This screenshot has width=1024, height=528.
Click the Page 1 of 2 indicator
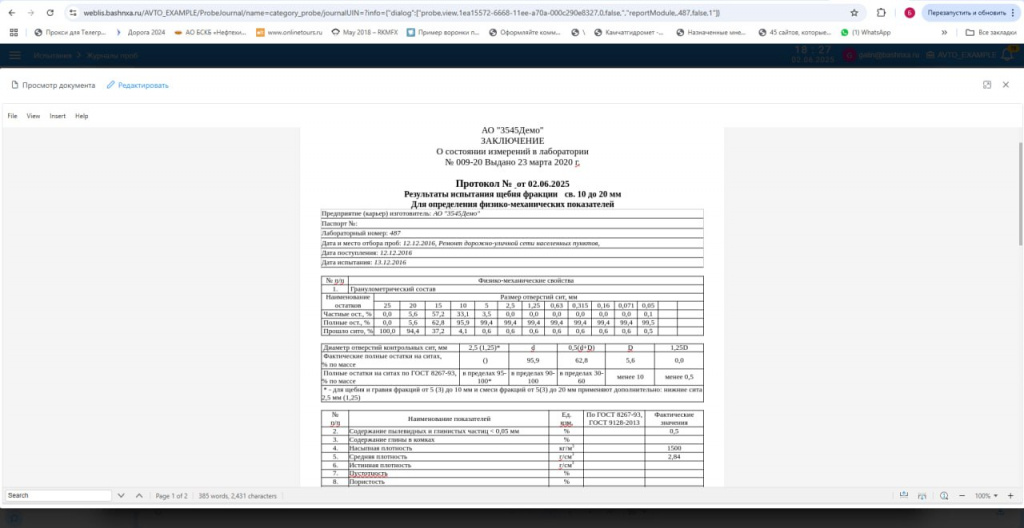pyautogui.click(x=171, y=496)
